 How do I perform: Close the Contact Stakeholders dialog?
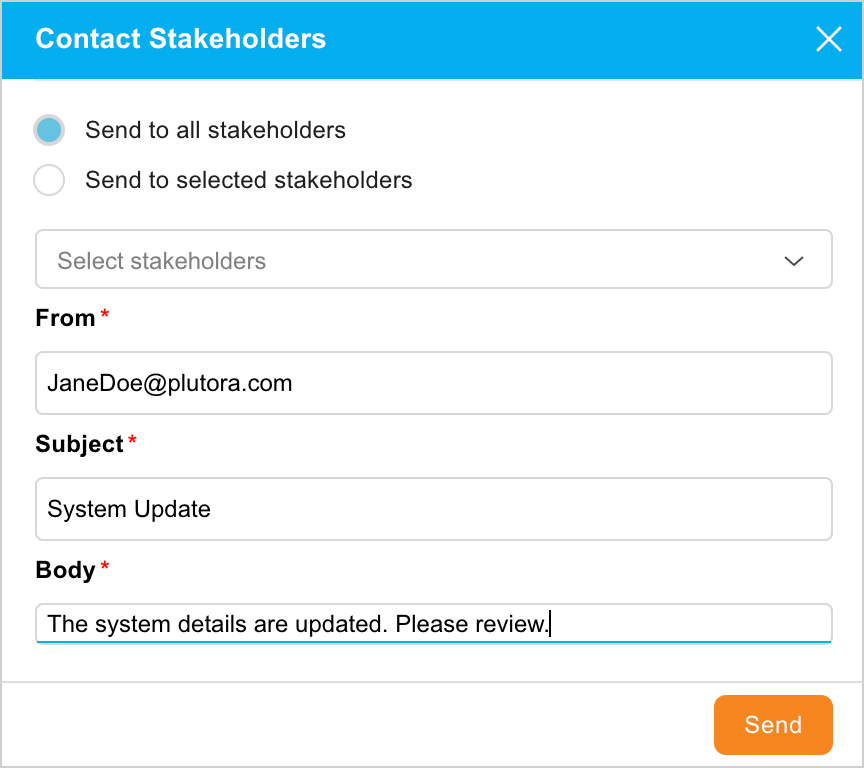pos(828,39)
